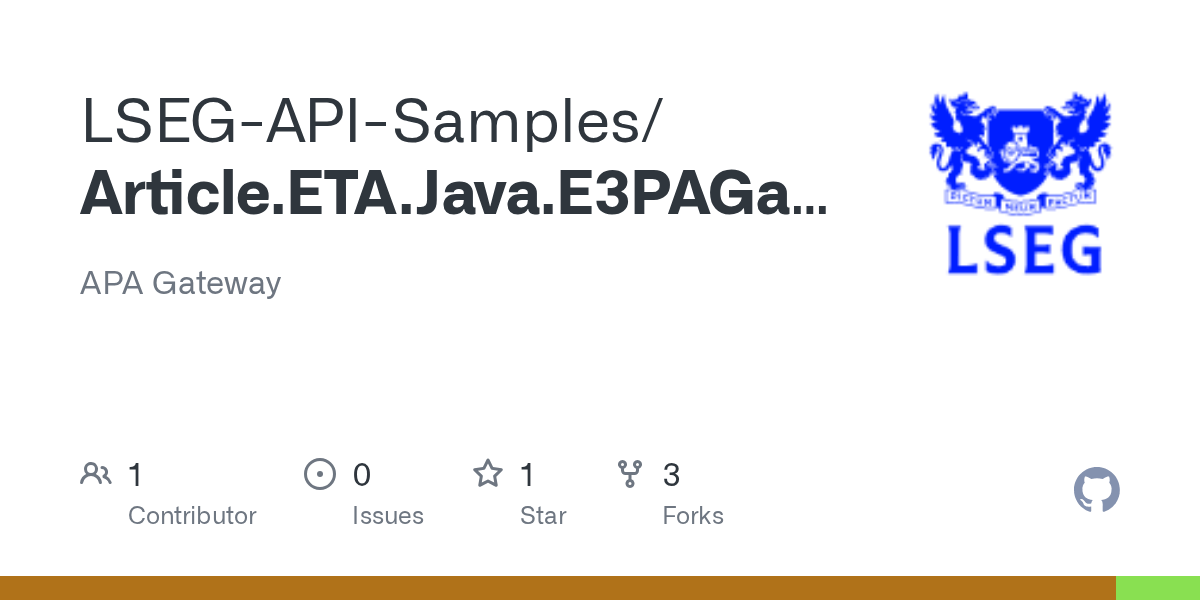Click the APA Gateway description text
This screenshot has width=1200, height=600.
[x=180, y=283]
